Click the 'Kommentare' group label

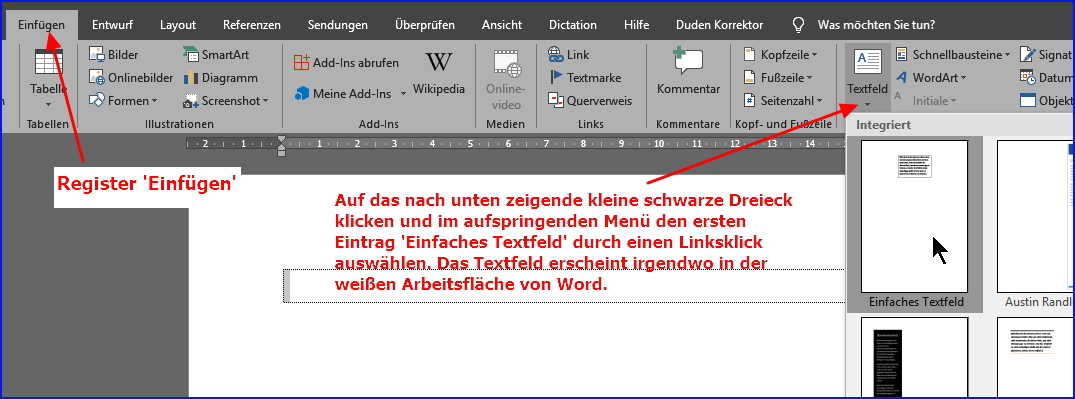pos(688,124)
